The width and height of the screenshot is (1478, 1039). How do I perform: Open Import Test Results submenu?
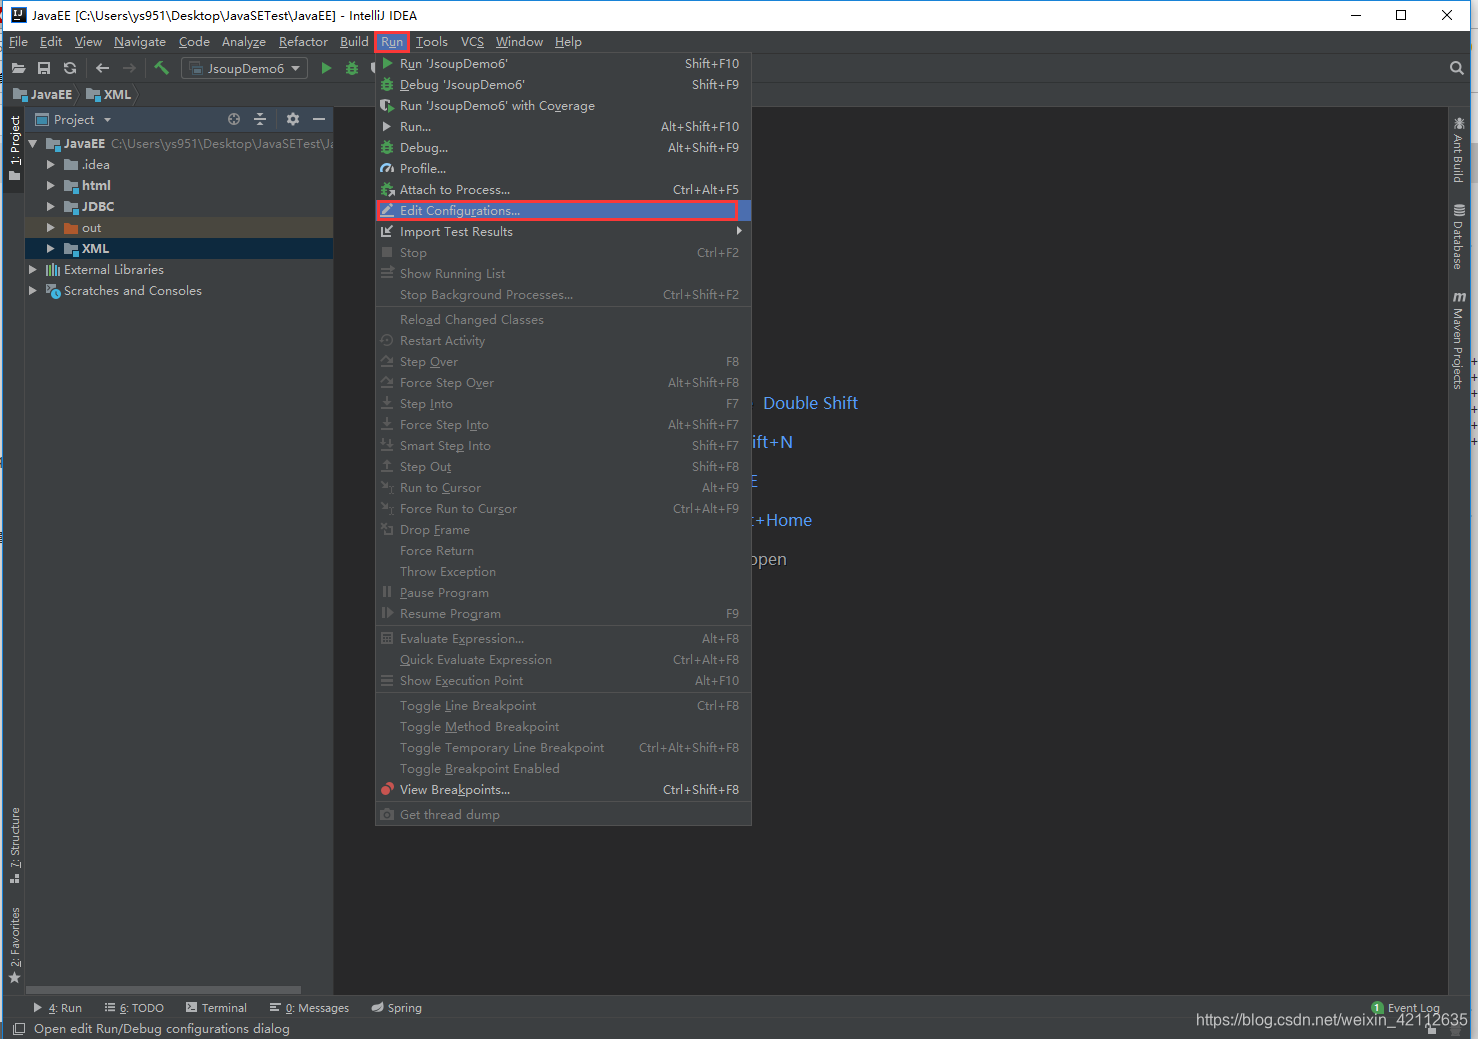[563, 232]
